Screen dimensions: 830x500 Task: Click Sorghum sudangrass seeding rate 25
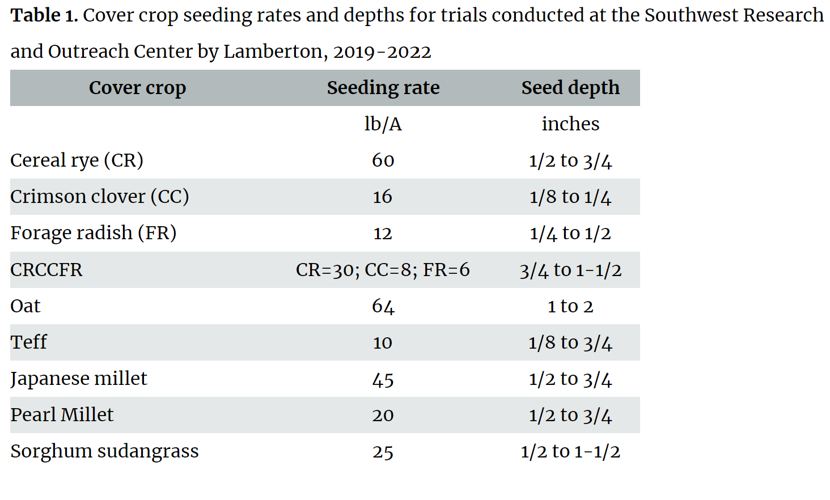[383, 452]
